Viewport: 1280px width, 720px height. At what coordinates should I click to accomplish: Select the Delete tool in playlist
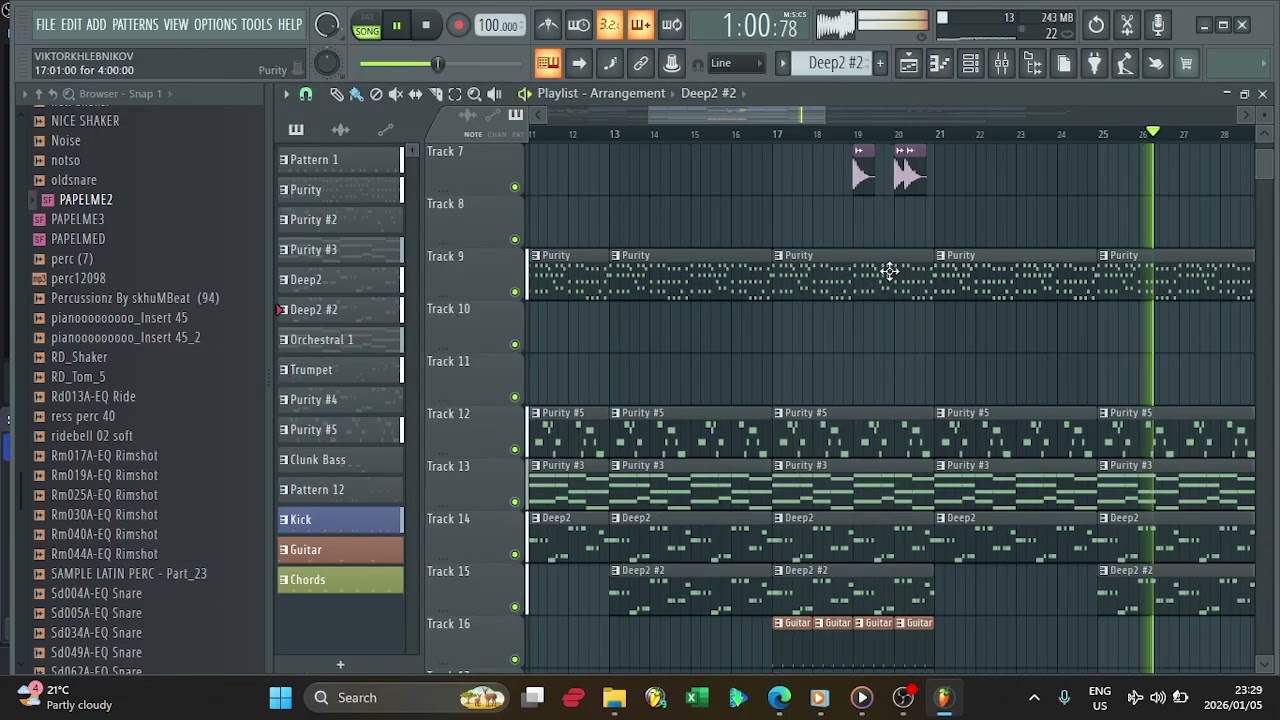(376, 94)
